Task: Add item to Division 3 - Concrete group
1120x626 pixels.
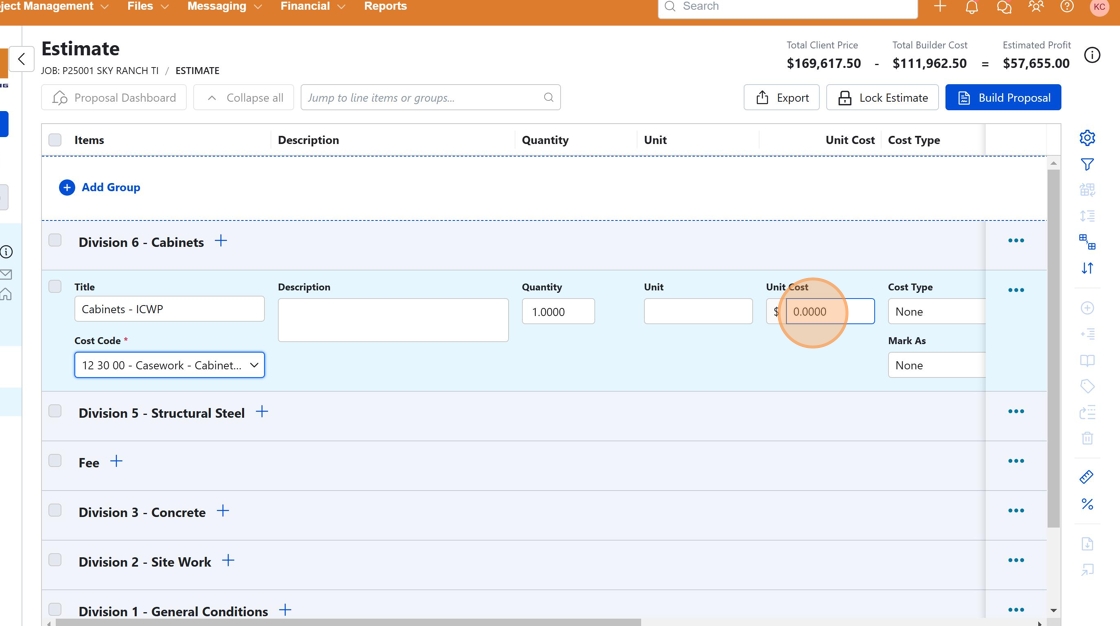Action: pyautogui.click(x=223, y=511)
